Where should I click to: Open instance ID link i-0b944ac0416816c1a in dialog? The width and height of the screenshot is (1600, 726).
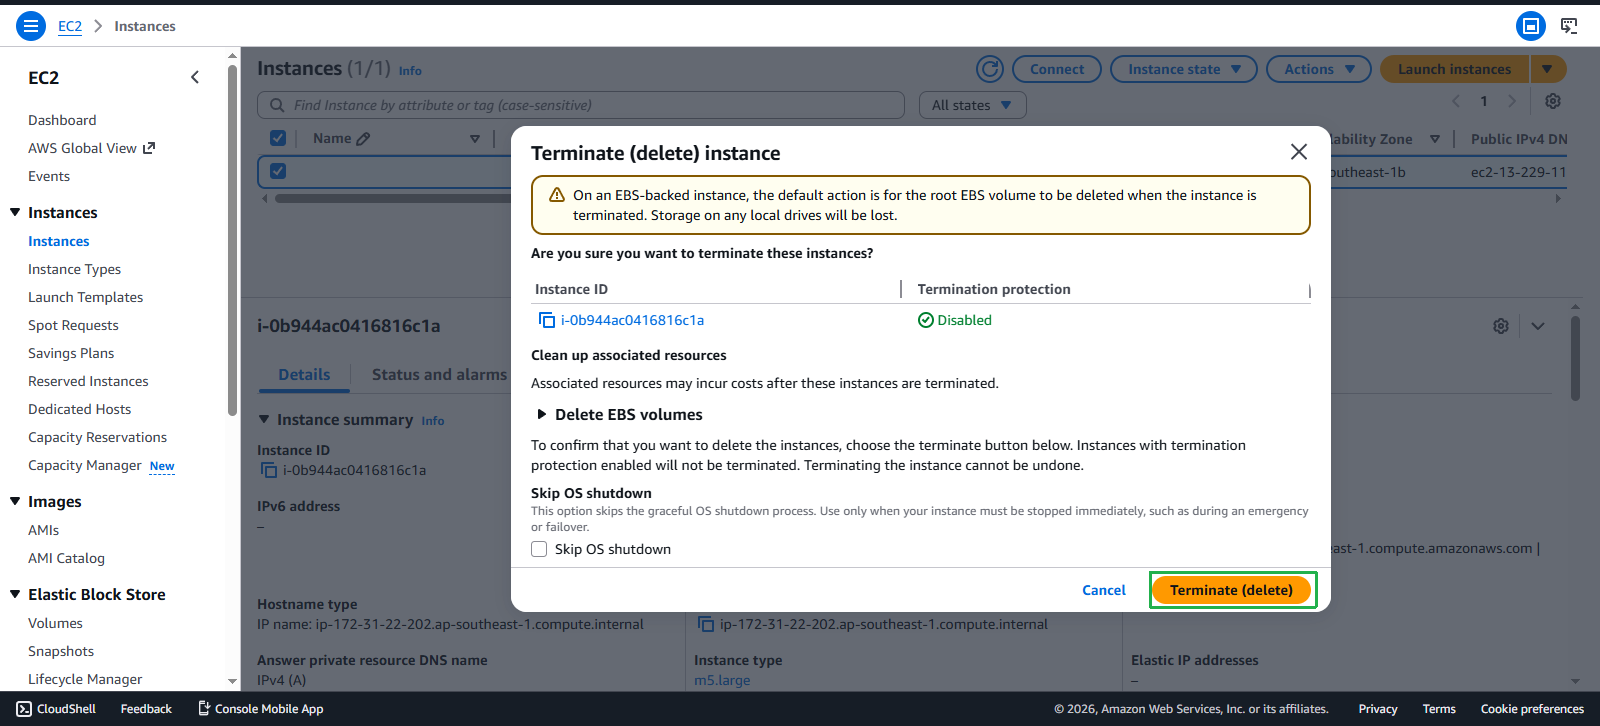[x=632, y=320]
